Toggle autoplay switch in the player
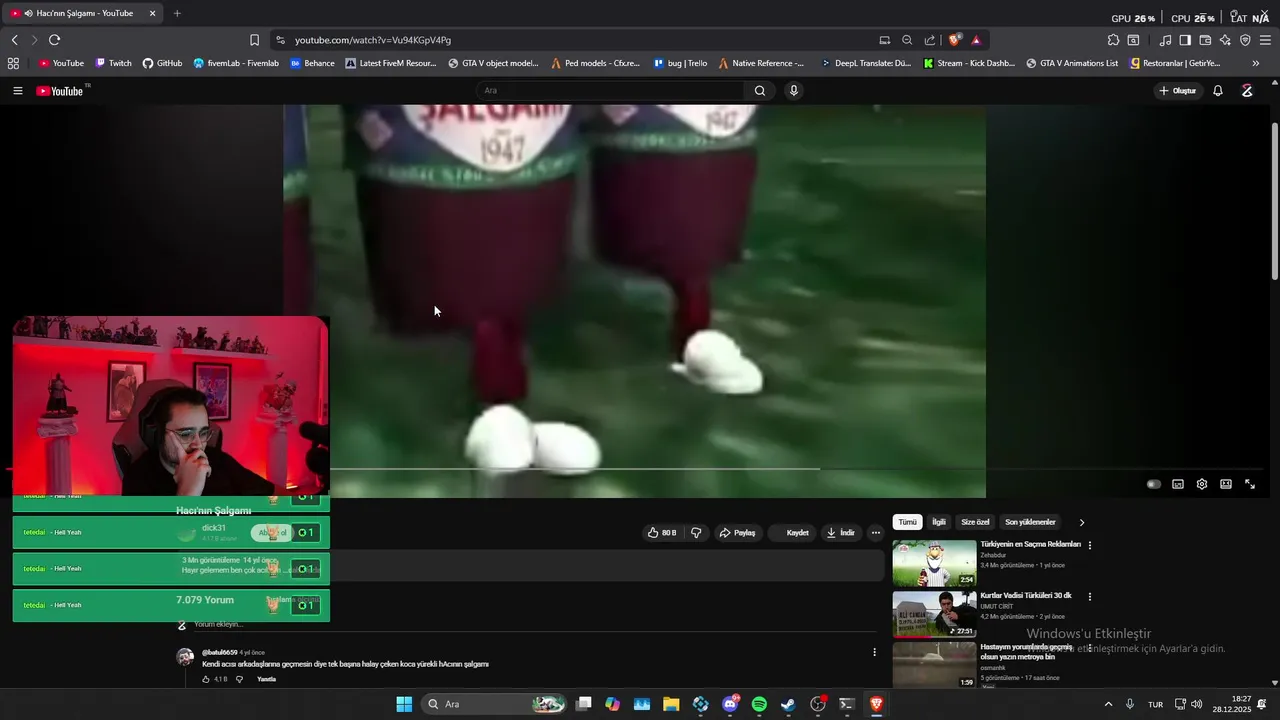The image size is (1280, 720). point(1154,484)
